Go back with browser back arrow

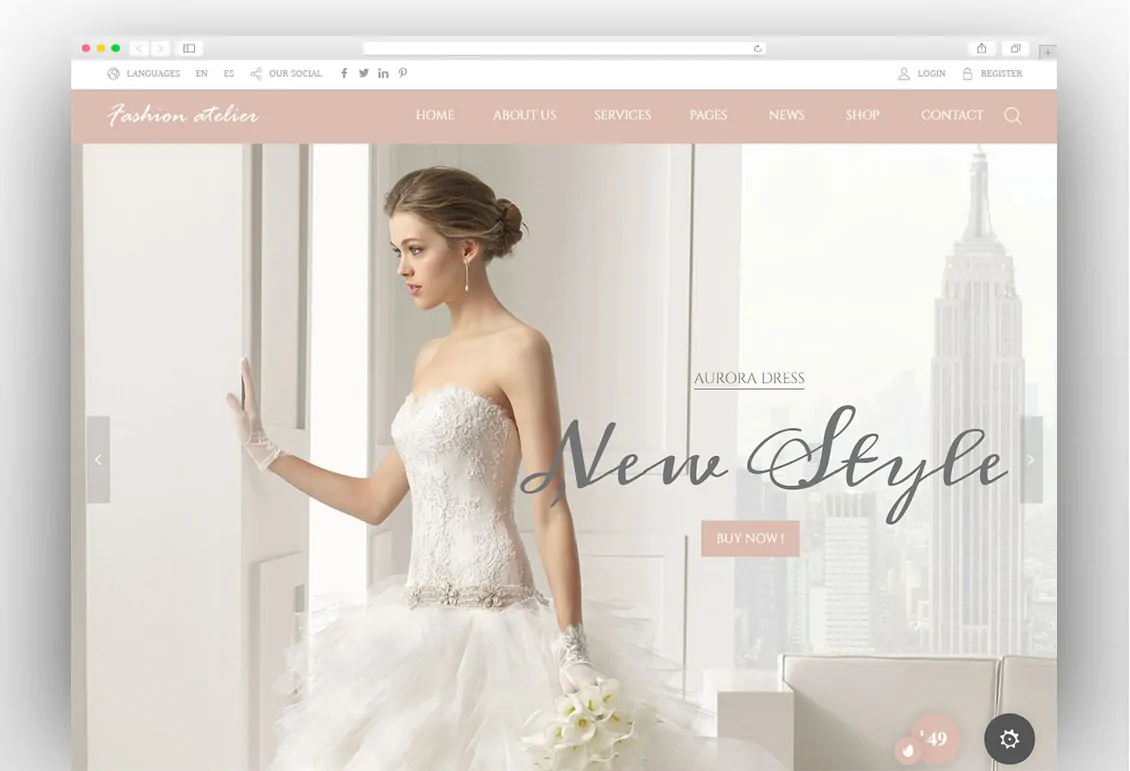click(x=139, y=48)
